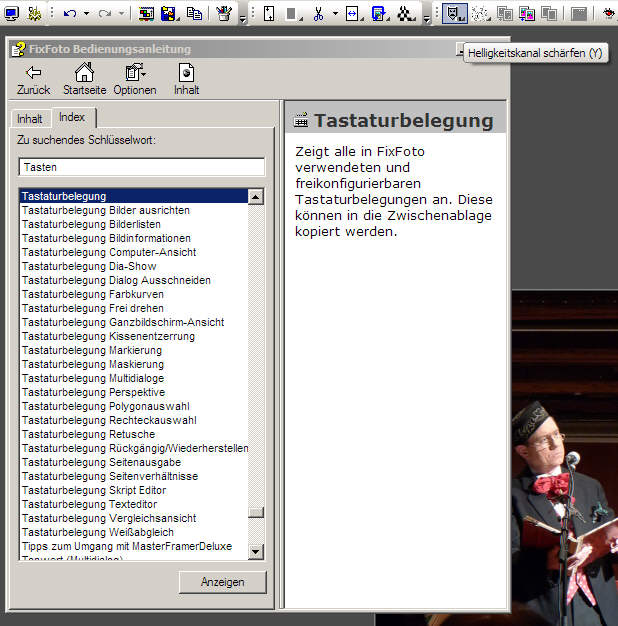The image size is (618, 626).
Task: Click the index list scroll up arrow
Action: tap(256, 197)
